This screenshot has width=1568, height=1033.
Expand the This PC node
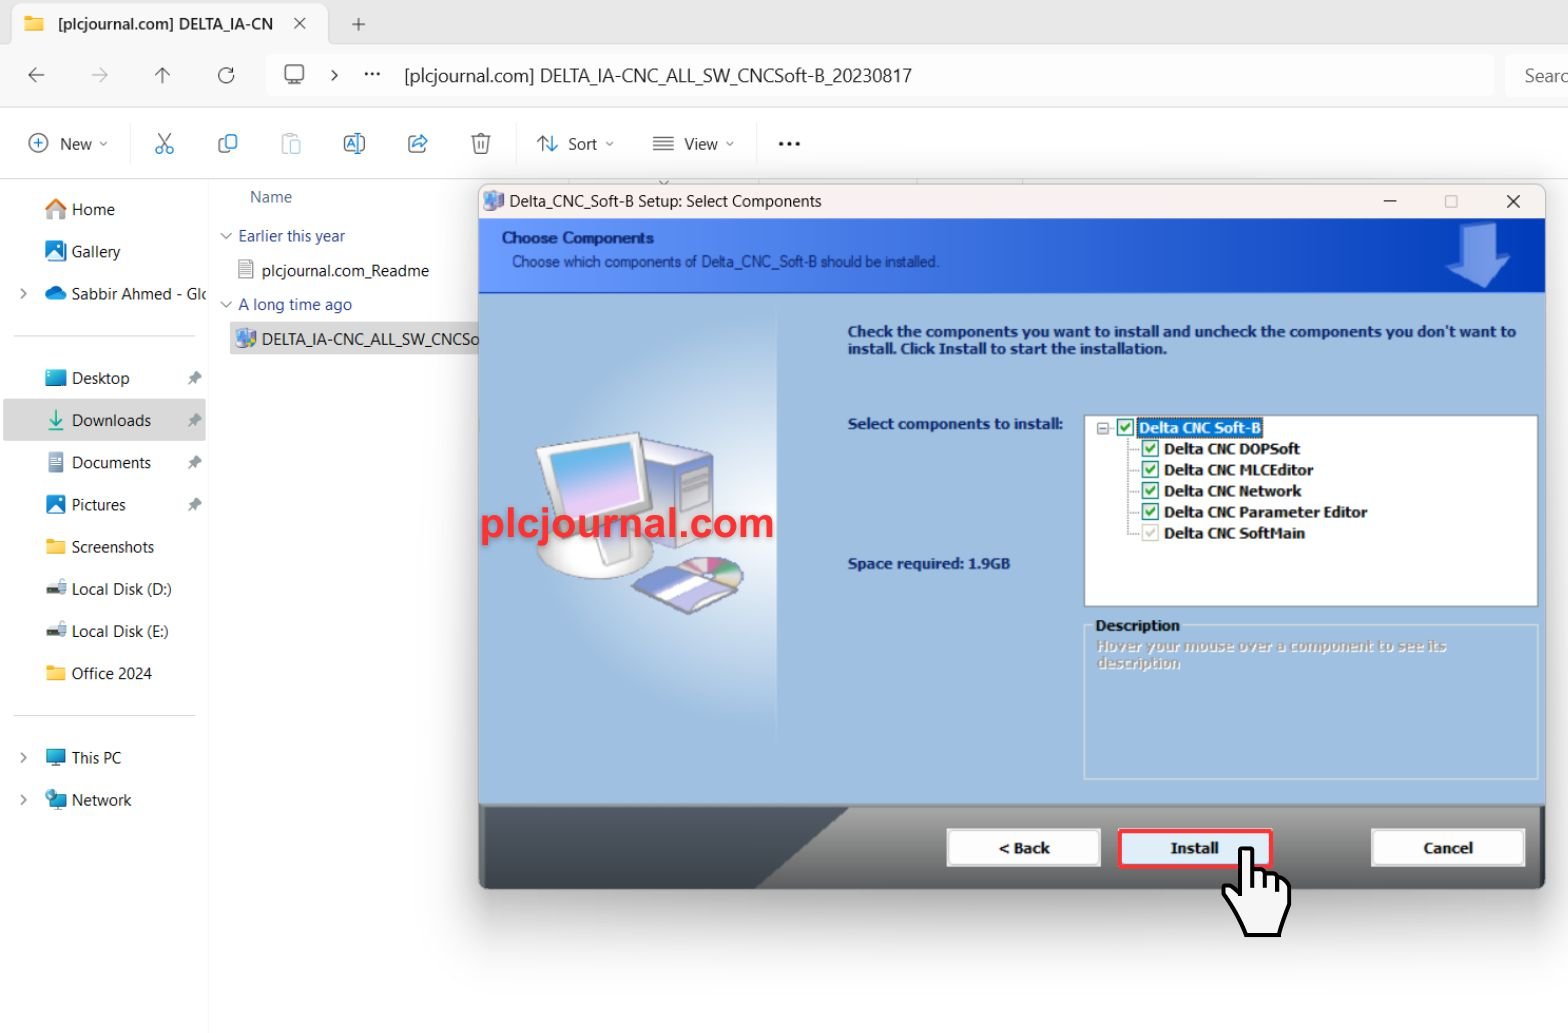click(x=23, y=757)
